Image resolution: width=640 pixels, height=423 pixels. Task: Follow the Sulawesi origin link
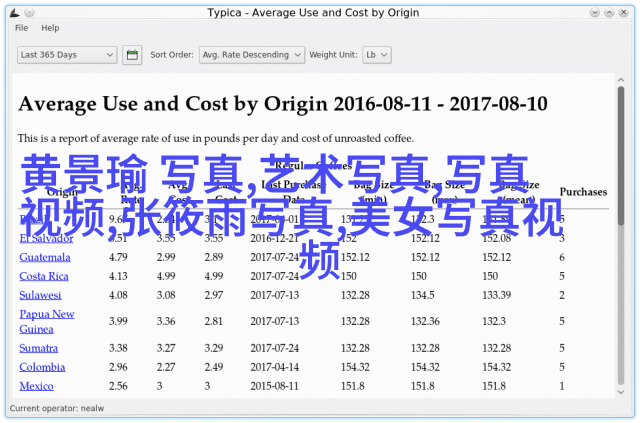[x=41, y=295]
